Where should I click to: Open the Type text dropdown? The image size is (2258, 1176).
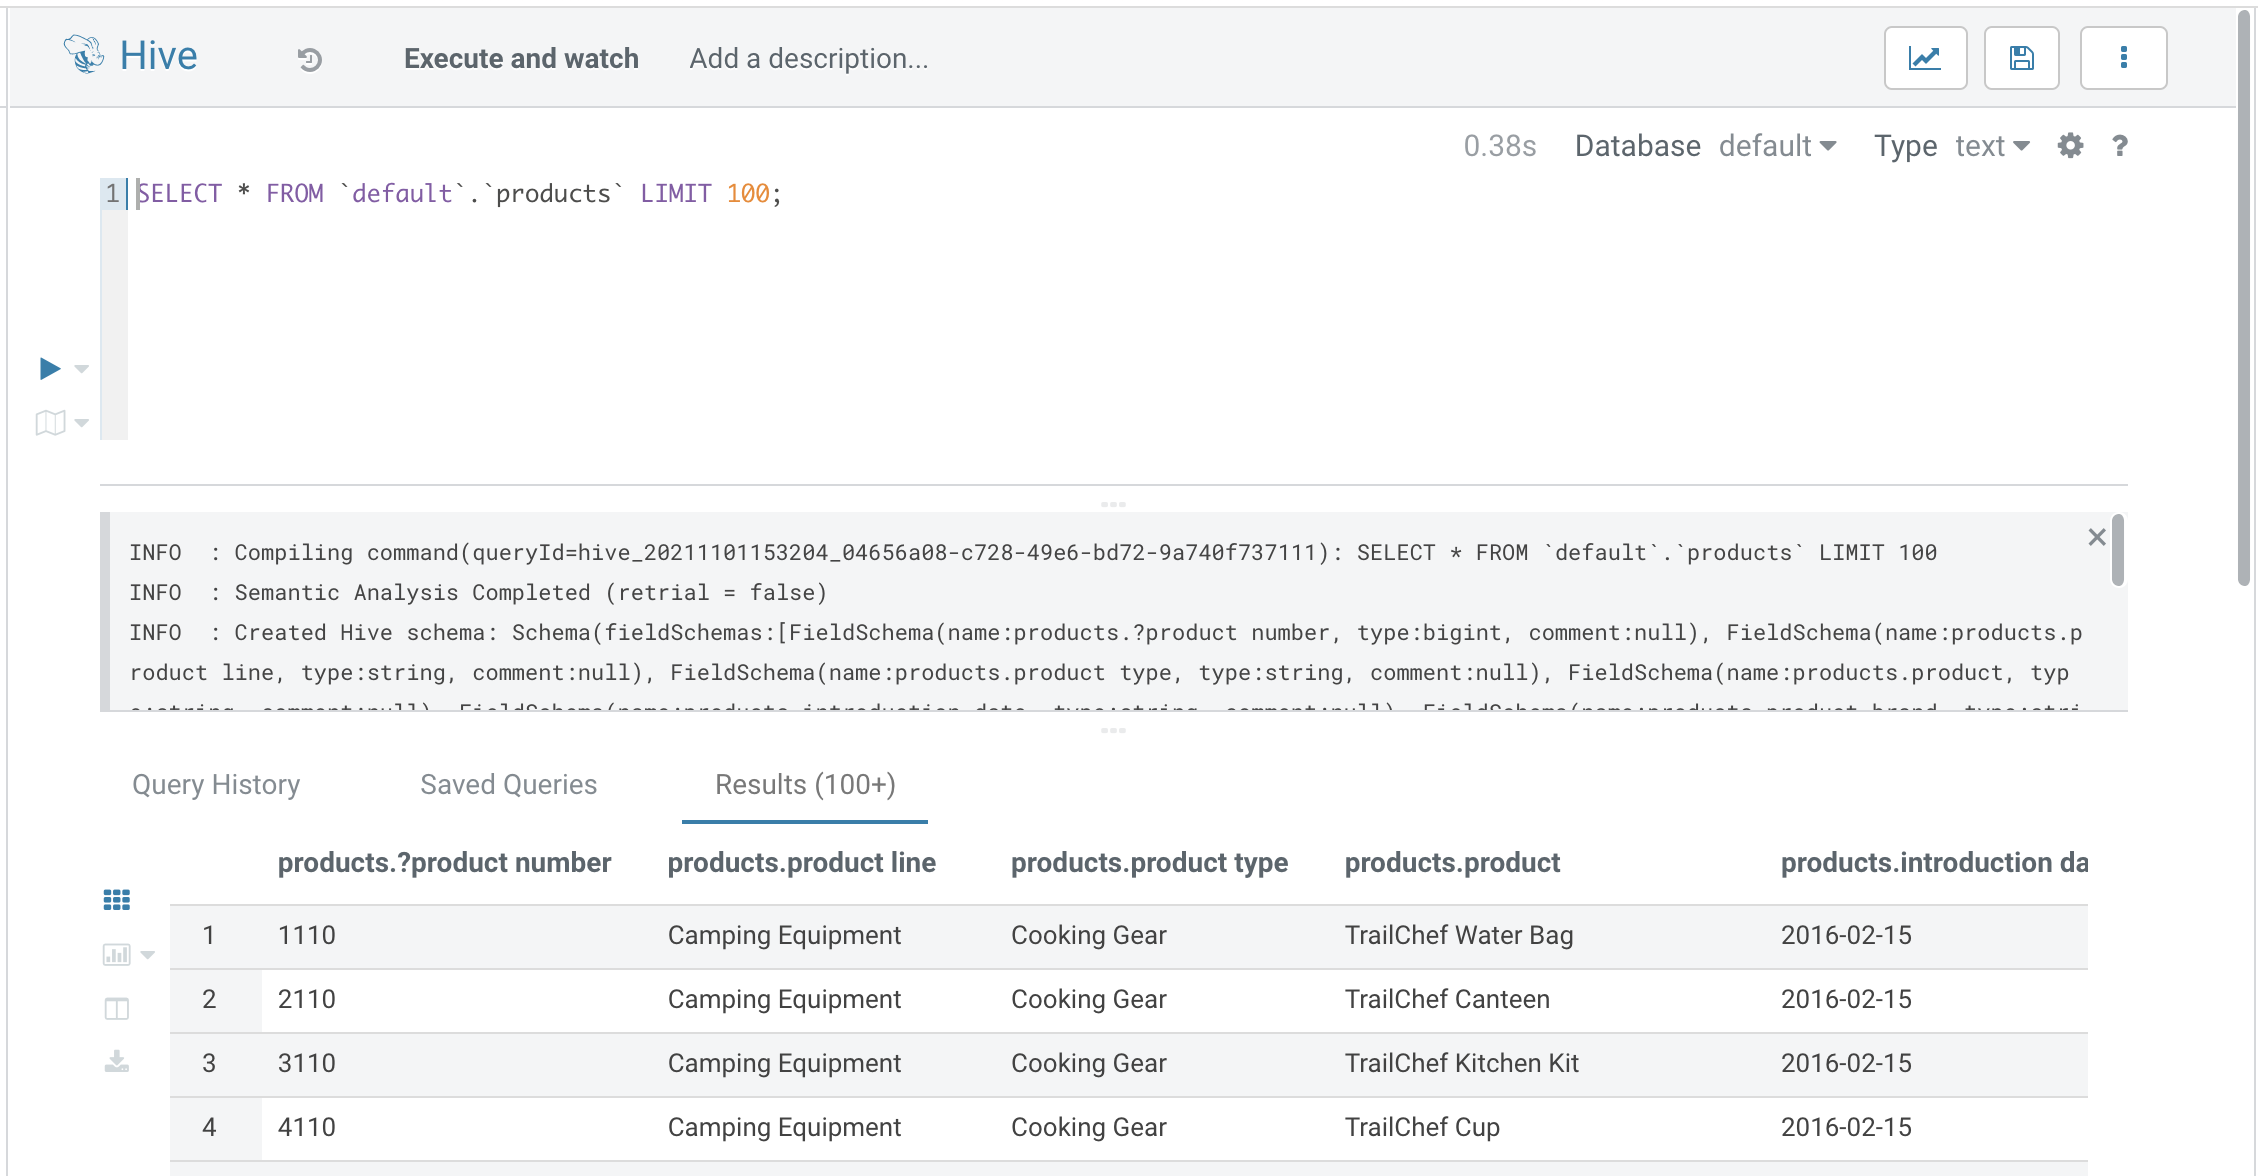pyautogui.click(x=1992, y=146)
